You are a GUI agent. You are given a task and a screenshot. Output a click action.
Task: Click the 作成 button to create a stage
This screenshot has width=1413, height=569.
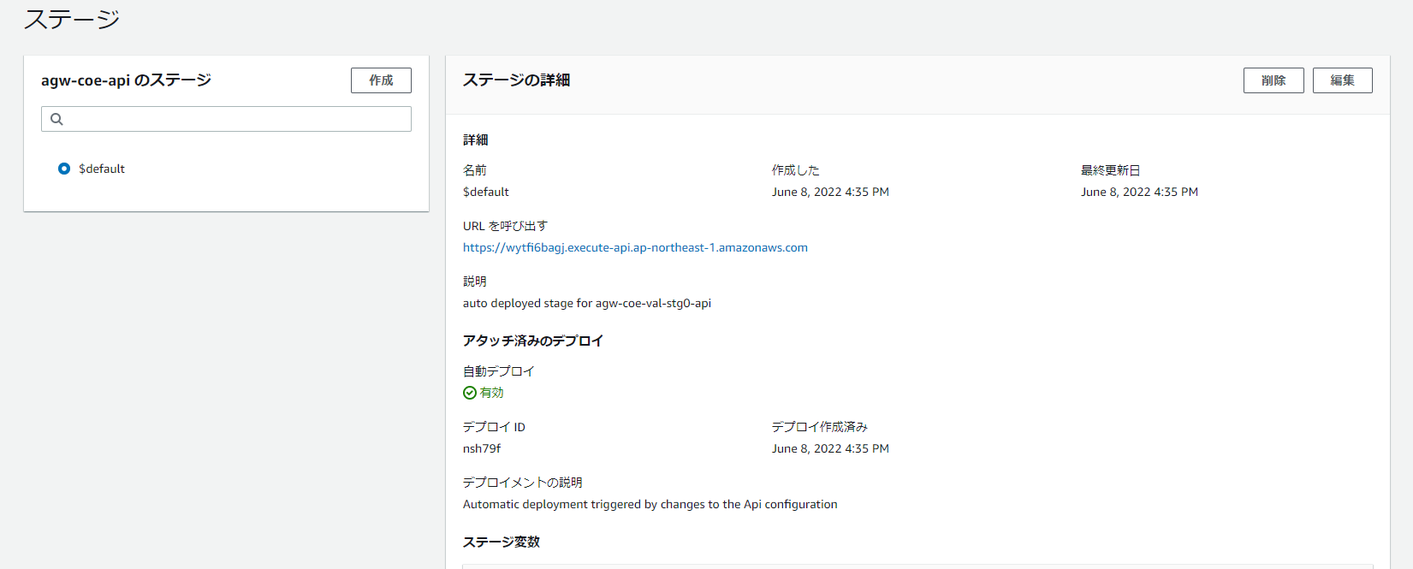click(381, 80)
